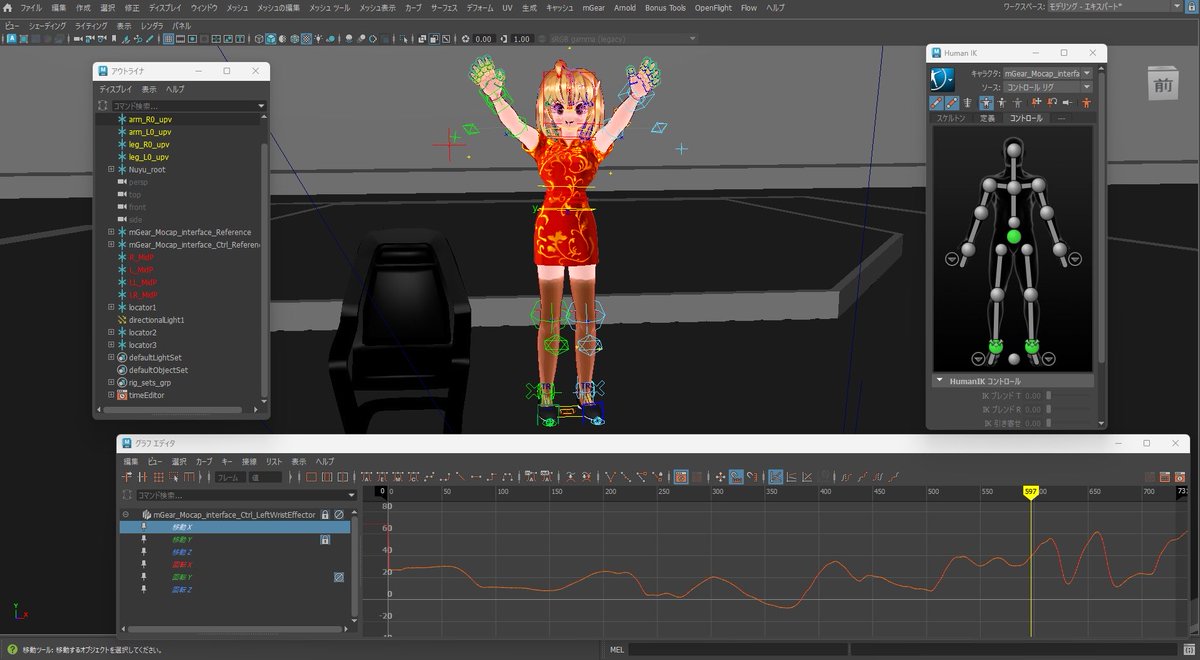Open the キャラクタ dropdown in Human IK
Viewport: 1200px width, 660px height.
(1048, 73)
